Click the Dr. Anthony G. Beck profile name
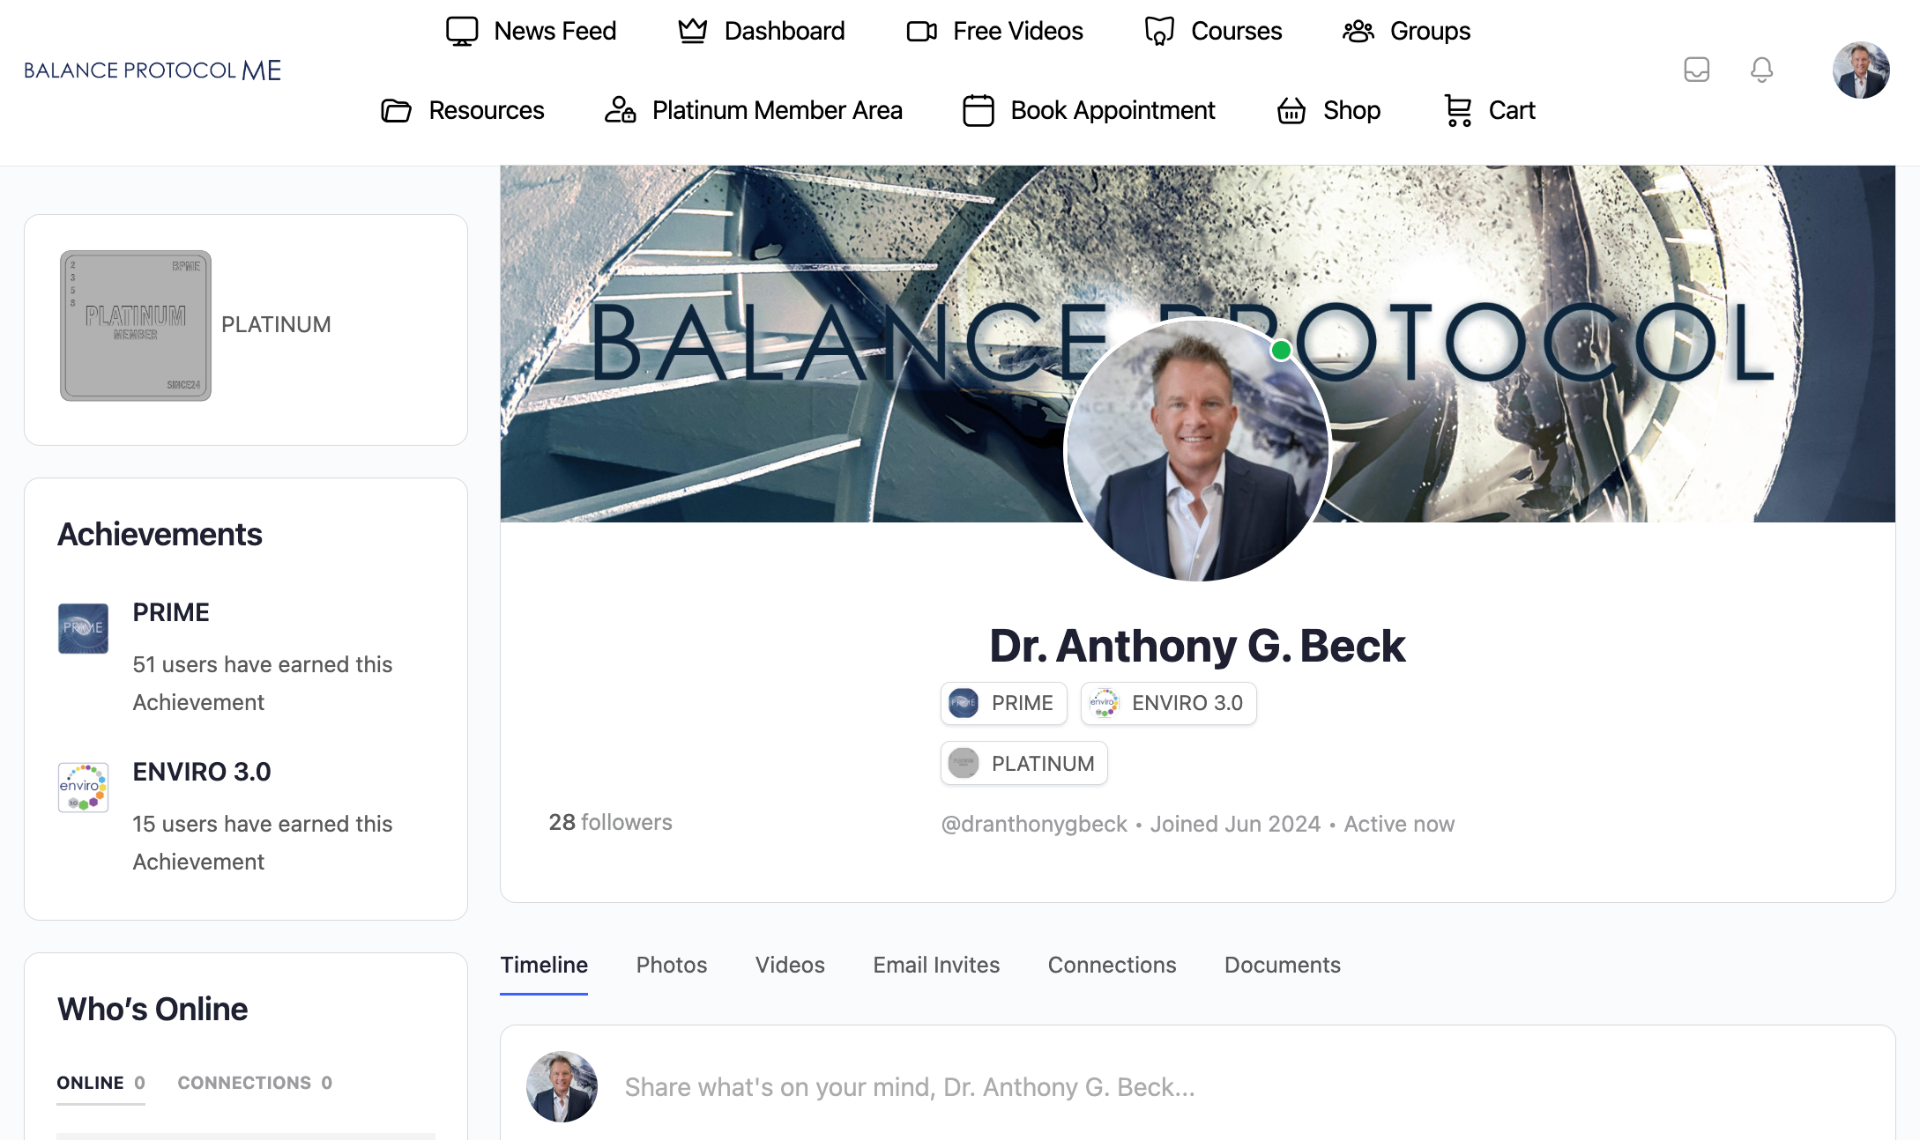The height and width of the screenshot is (1140, 1920). point(1197,646)
